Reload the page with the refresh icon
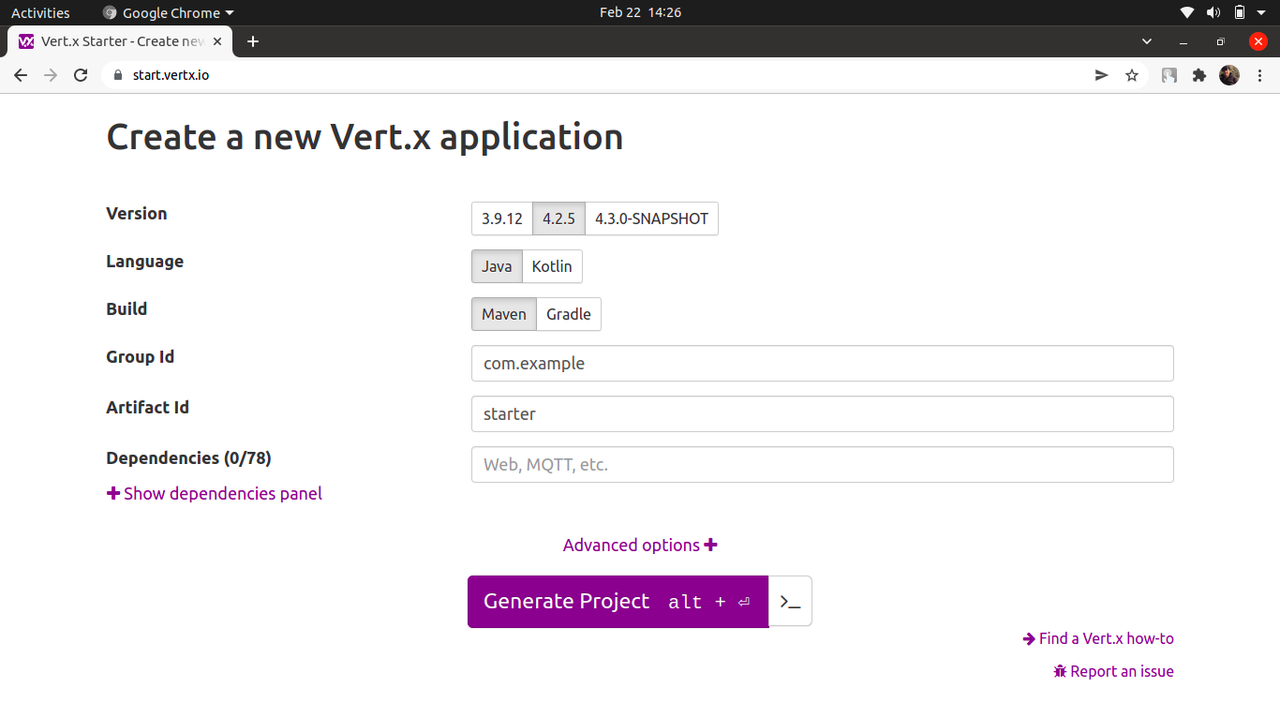Screen dimensions: 1280x720 coord(80,74)
